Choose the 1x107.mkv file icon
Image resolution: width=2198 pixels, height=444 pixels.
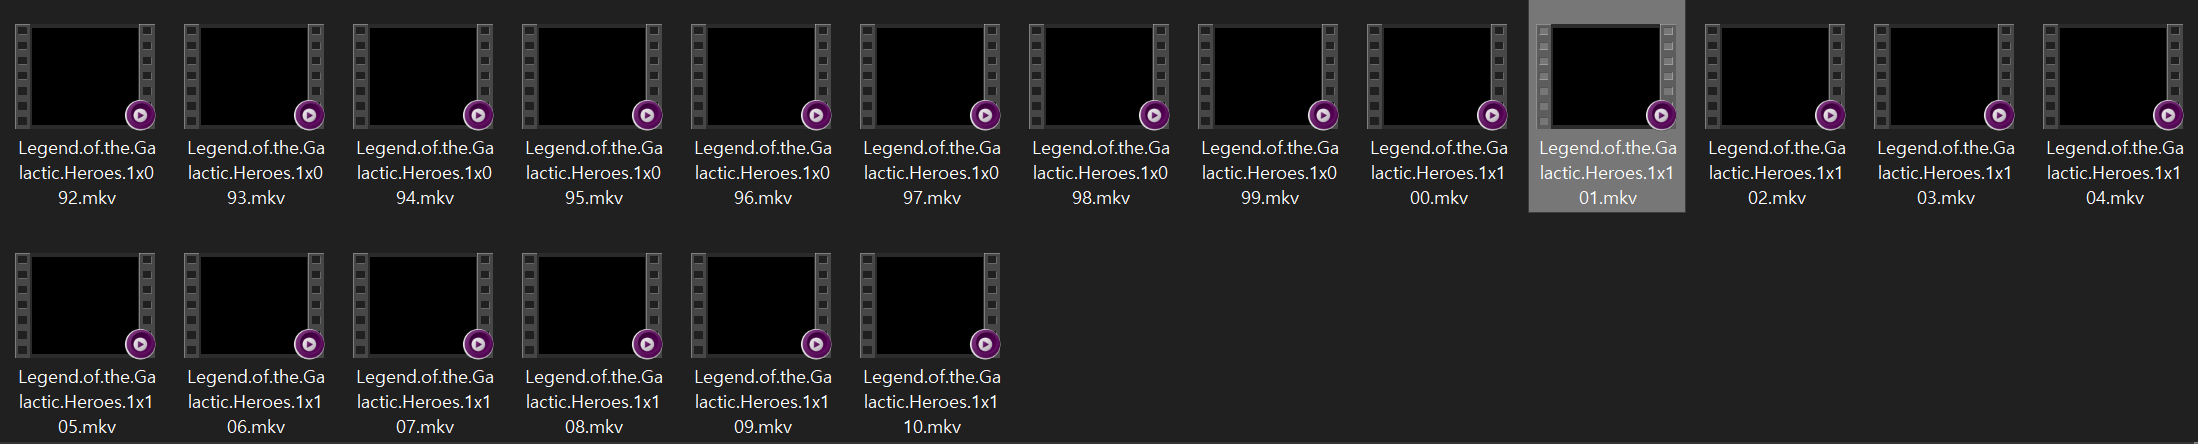pos(424,306)
